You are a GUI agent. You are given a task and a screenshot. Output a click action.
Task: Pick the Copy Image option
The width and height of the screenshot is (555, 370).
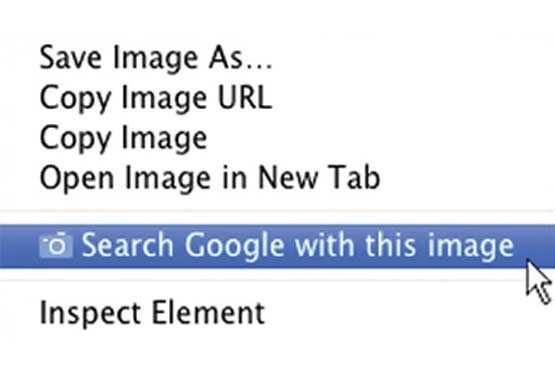click(x=278, y=138)
